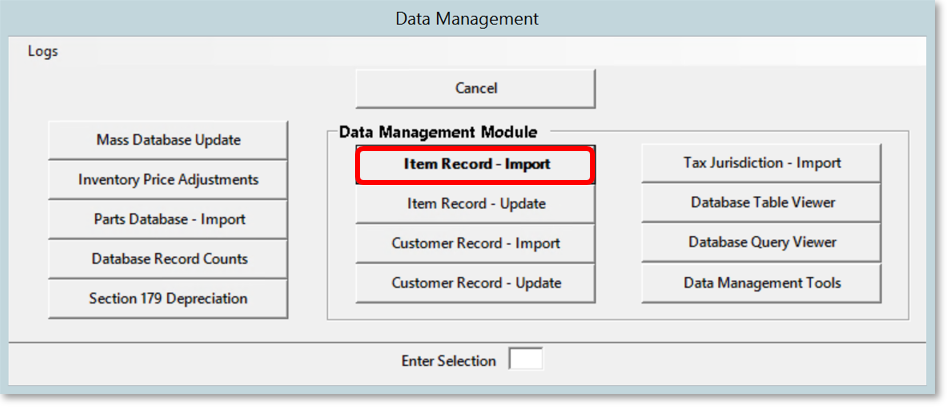Choose Item Record - Update
This screenshot has width=949, height=407.
pos(476,204)
